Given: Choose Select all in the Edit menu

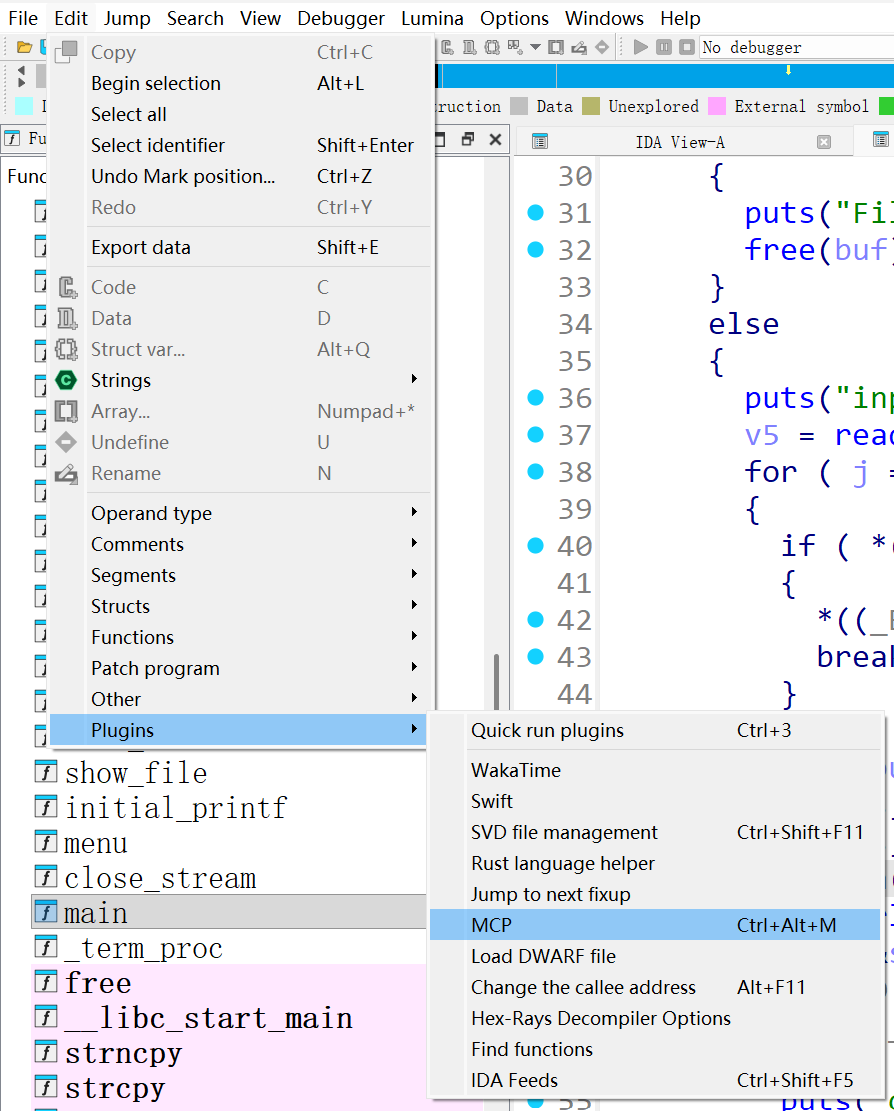Looking at the screenshot, I should coord(128,114).
